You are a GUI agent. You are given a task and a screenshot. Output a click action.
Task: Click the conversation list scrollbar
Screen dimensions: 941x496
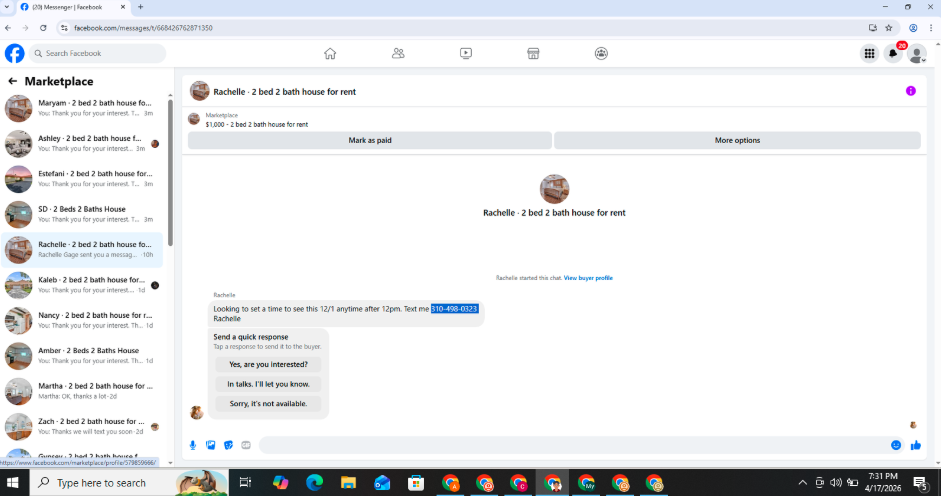tap(170, 171)
